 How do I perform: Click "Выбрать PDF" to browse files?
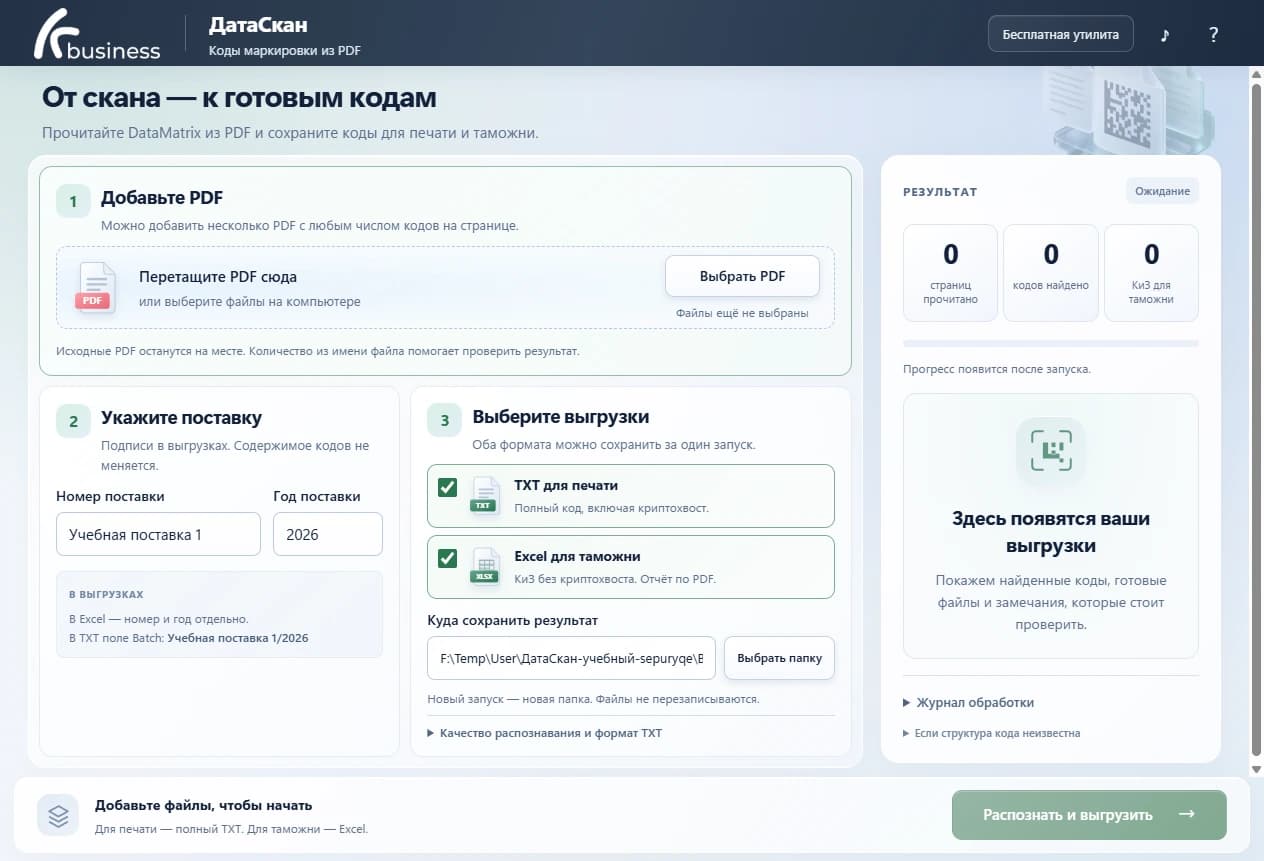tap(742, 277)
